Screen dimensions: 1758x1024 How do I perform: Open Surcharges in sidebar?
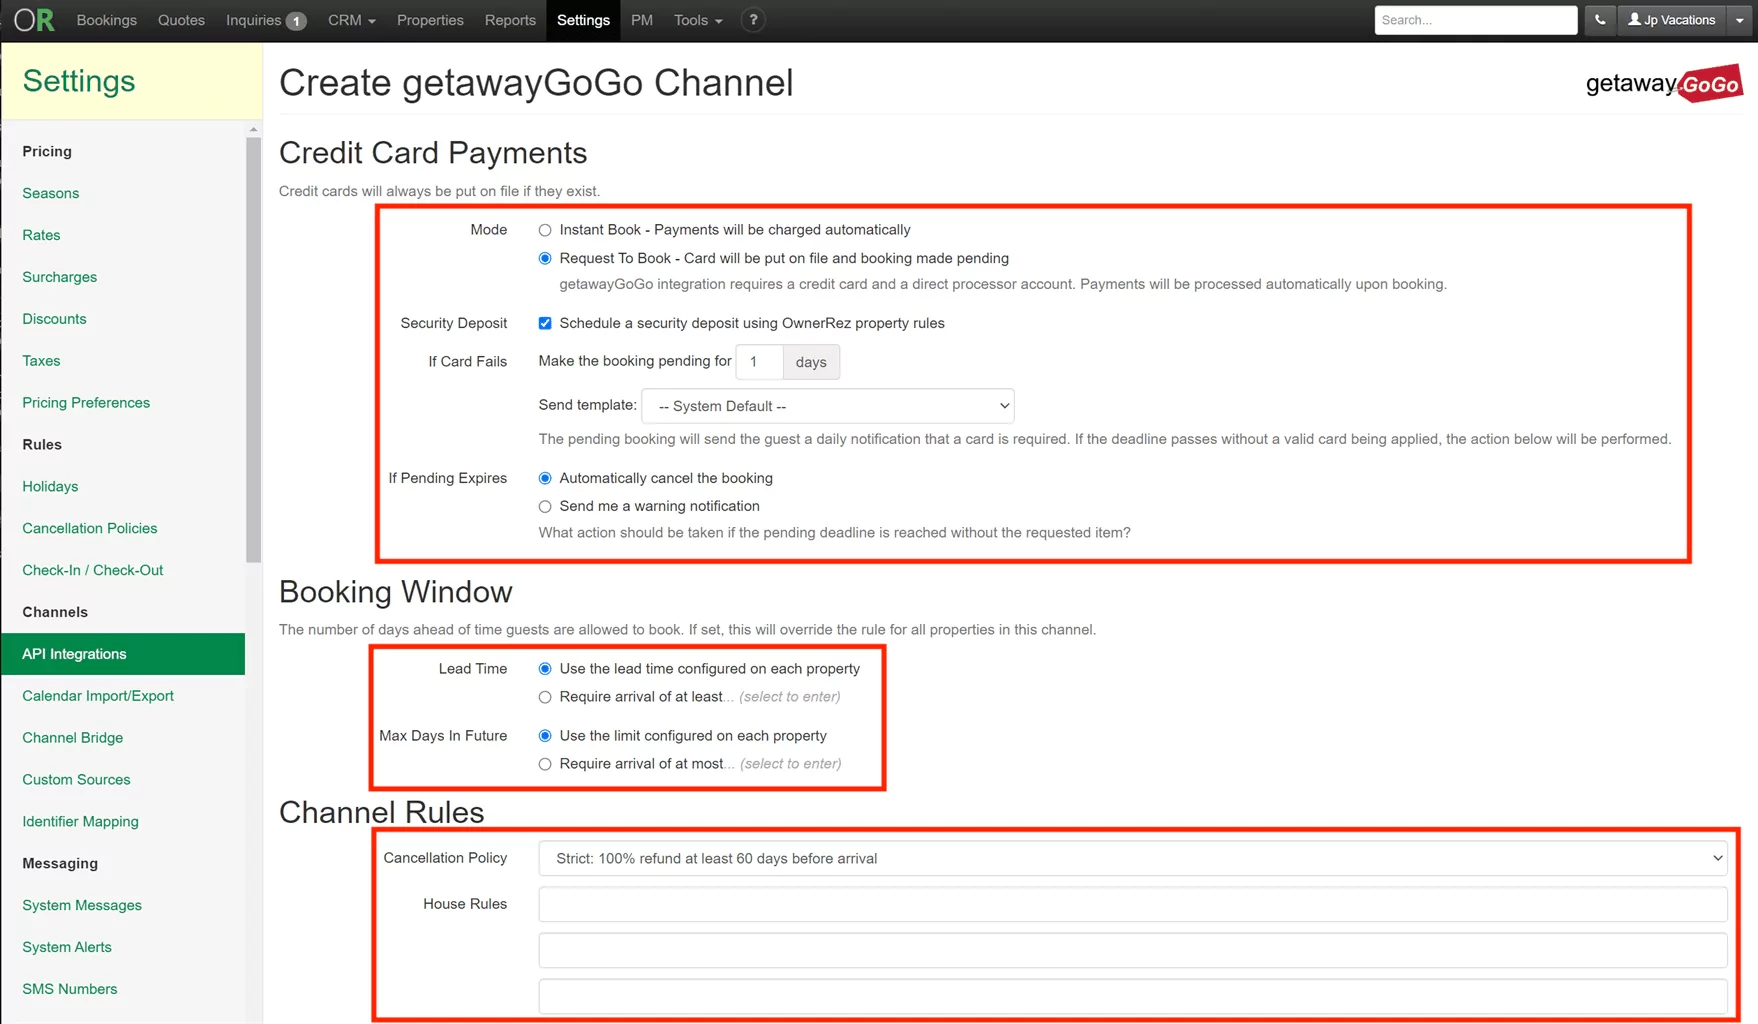pyautogui.click(x=60, y=277)
